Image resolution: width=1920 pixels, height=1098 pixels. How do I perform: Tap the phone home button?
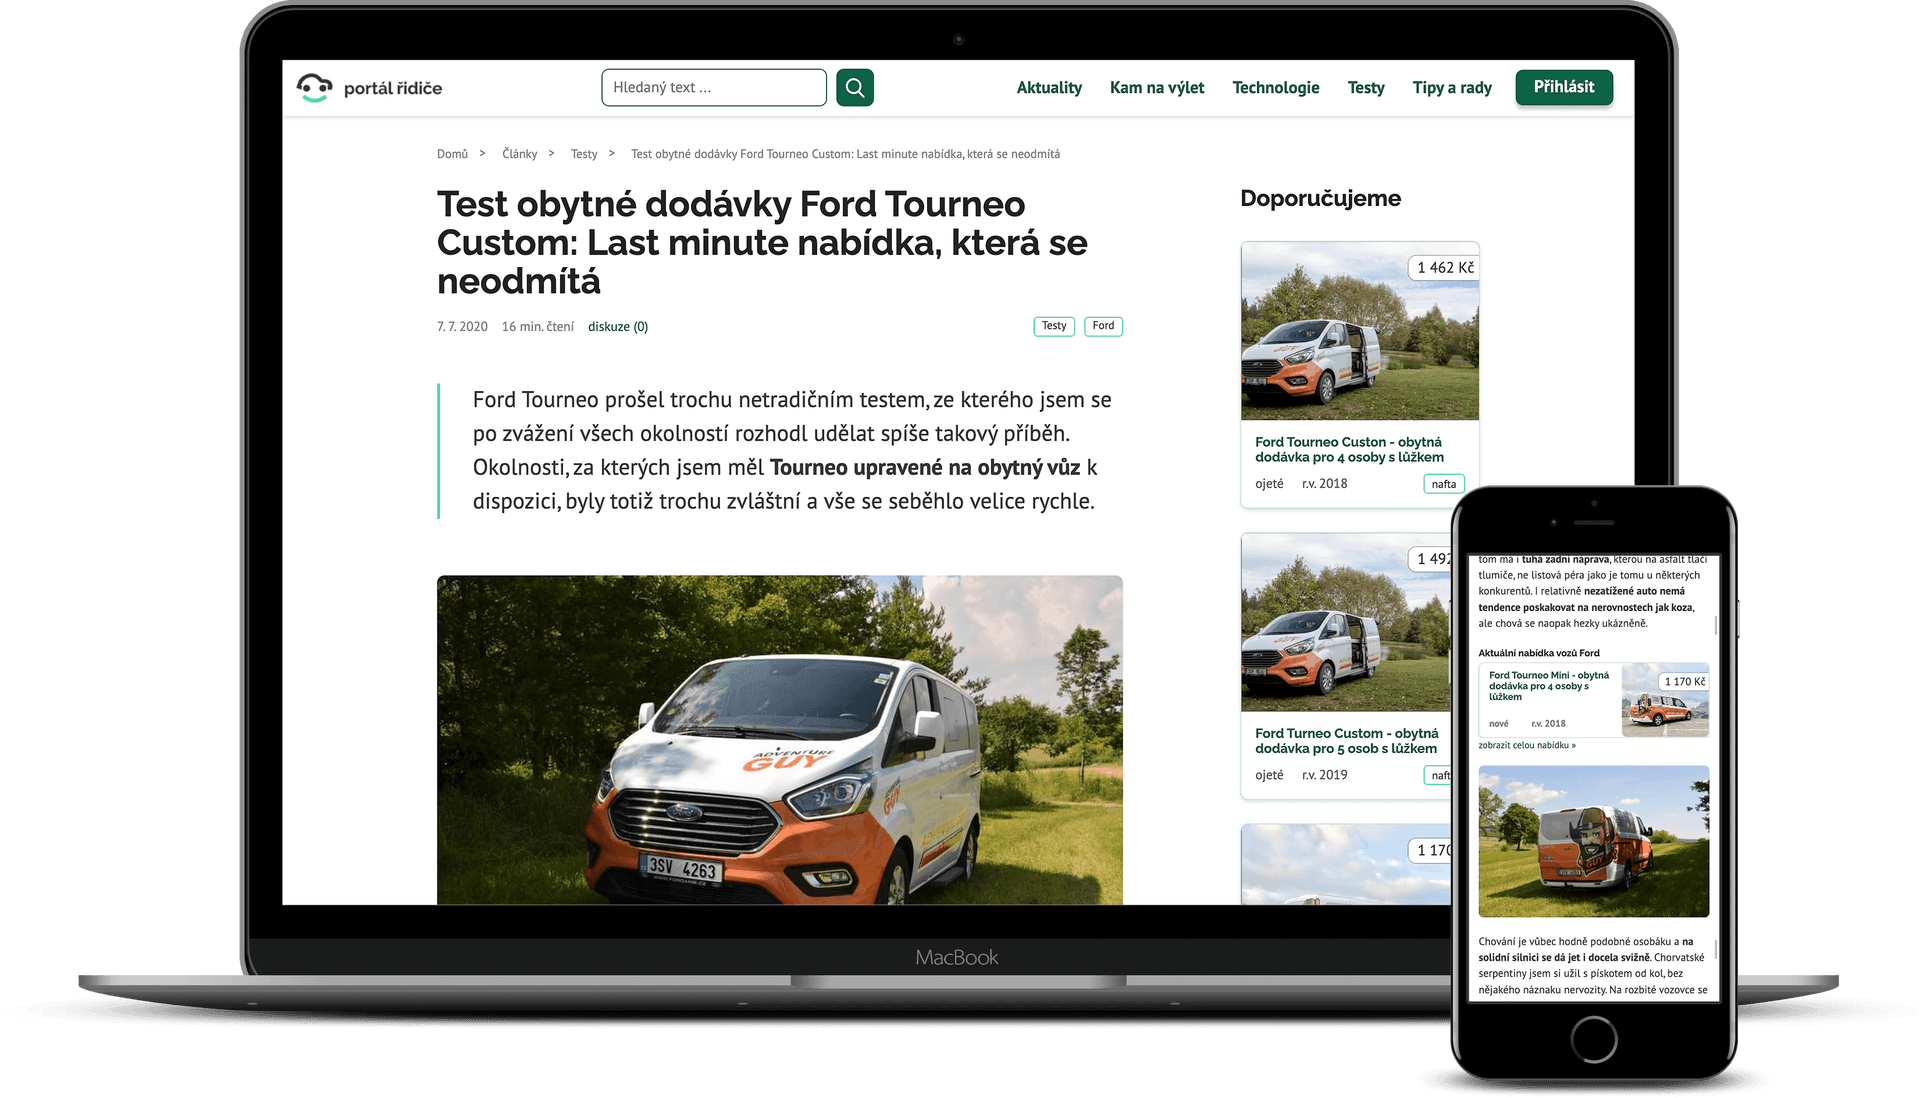pos(1594,1039)
